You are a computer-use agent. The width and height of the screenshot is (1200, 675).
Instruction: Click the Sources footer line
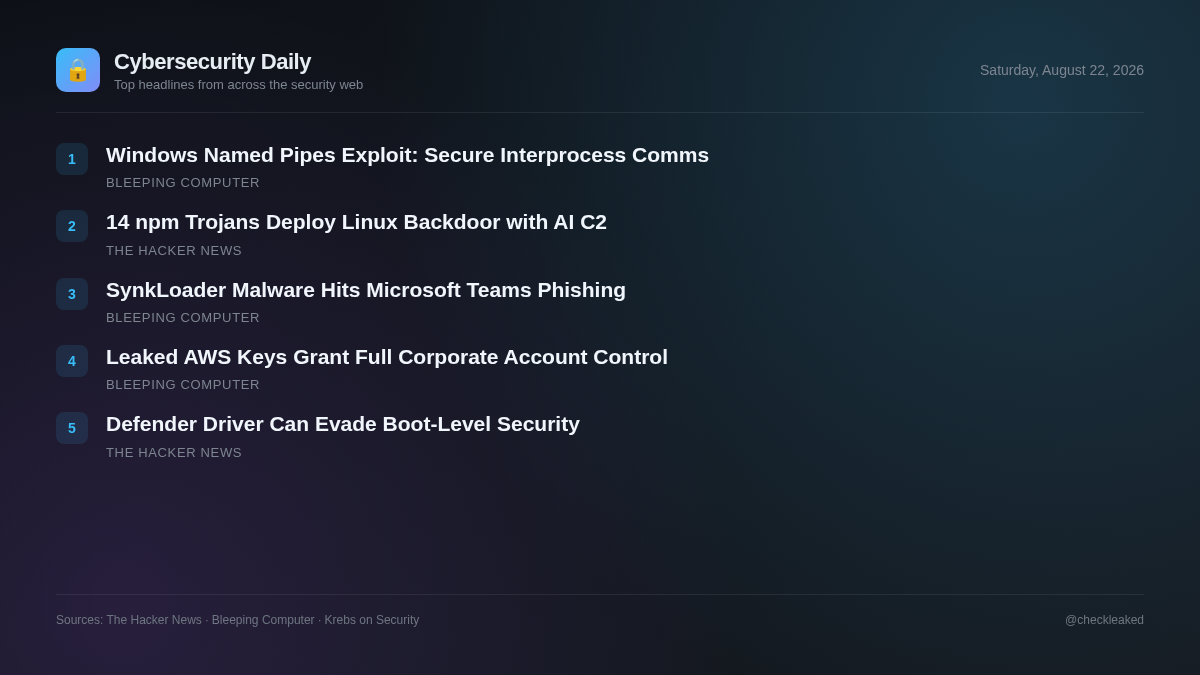tap(238, 620)
